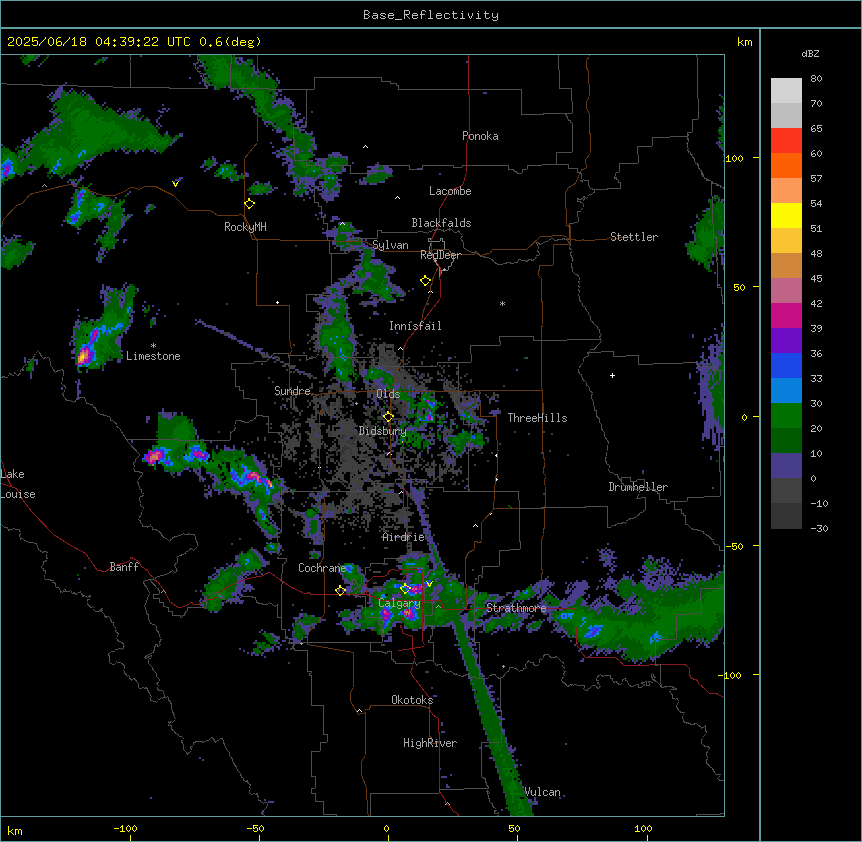Image resolution: width=862 pixels, height=842 pixels.
Task: Click the RockyMH label
Action: pos(245,227)
